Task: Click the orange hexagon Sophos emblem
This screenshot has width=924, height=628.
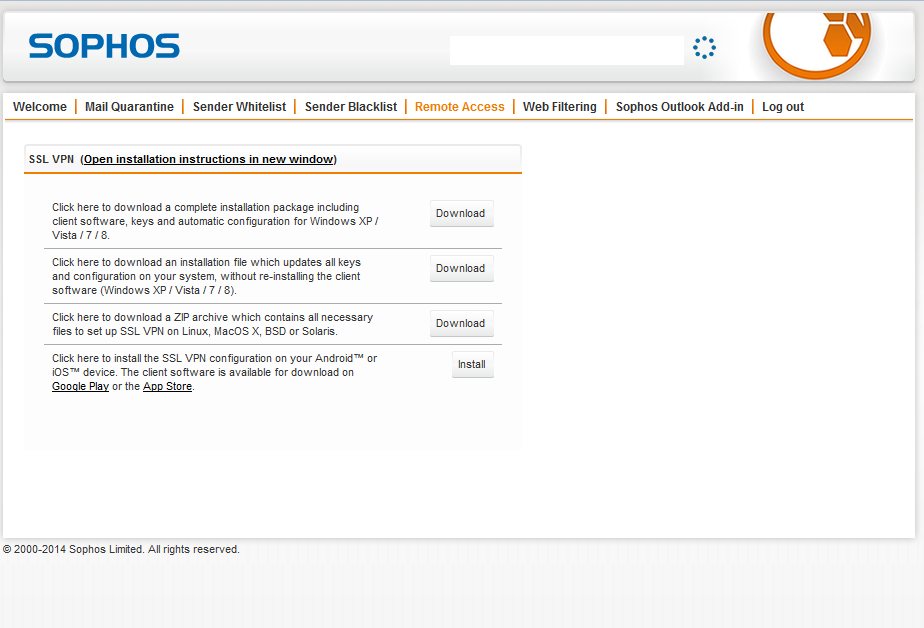Action: (817, 44)
